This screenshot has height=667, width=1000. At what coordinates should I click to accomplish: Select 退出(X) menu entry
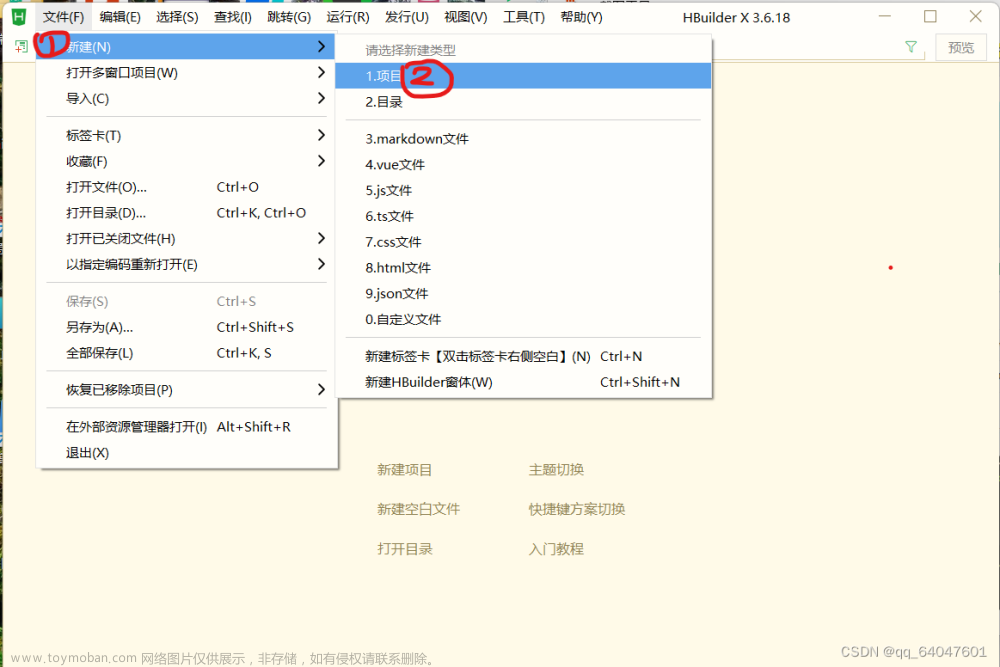click(186, 453)
